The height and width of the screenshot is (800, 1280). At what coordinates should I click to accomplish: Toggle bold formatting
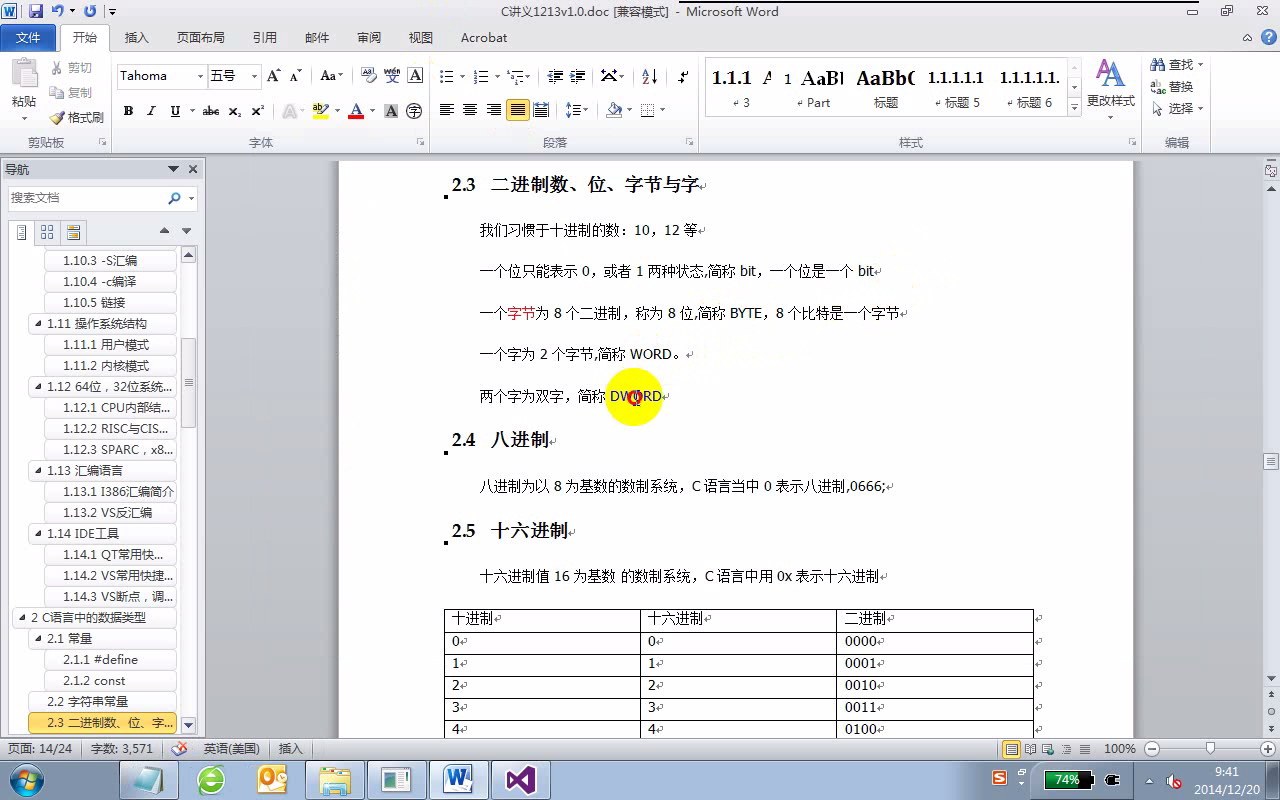click(x=128, y=111)
